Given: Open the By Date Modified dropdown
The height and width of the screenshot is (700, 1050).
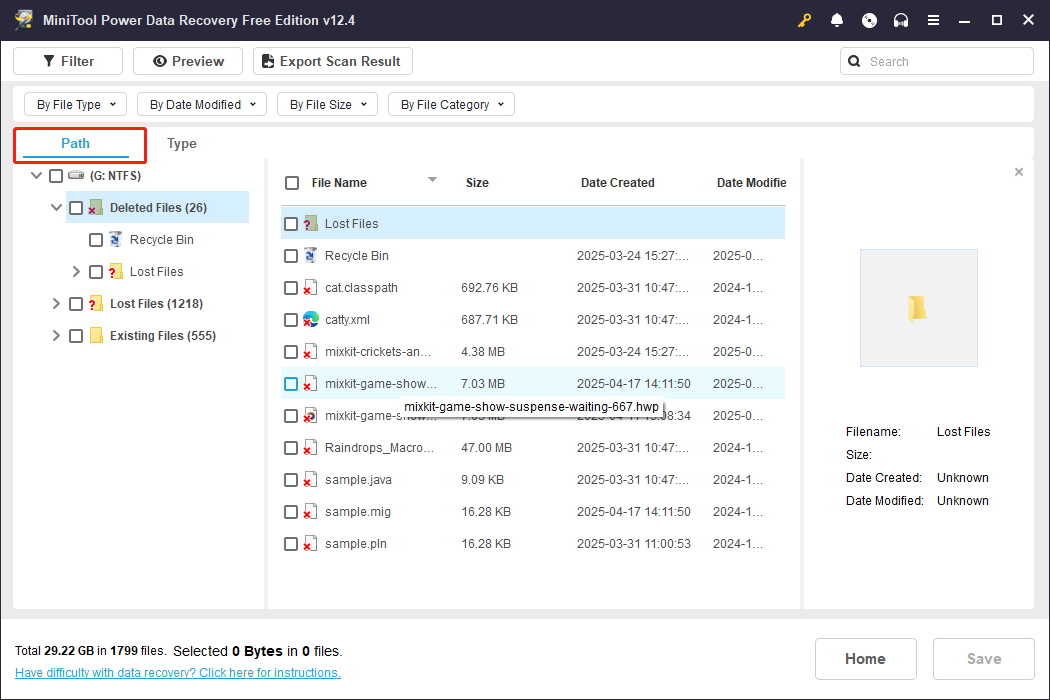Looking at the screenshot, I should (x=202, y=104).
